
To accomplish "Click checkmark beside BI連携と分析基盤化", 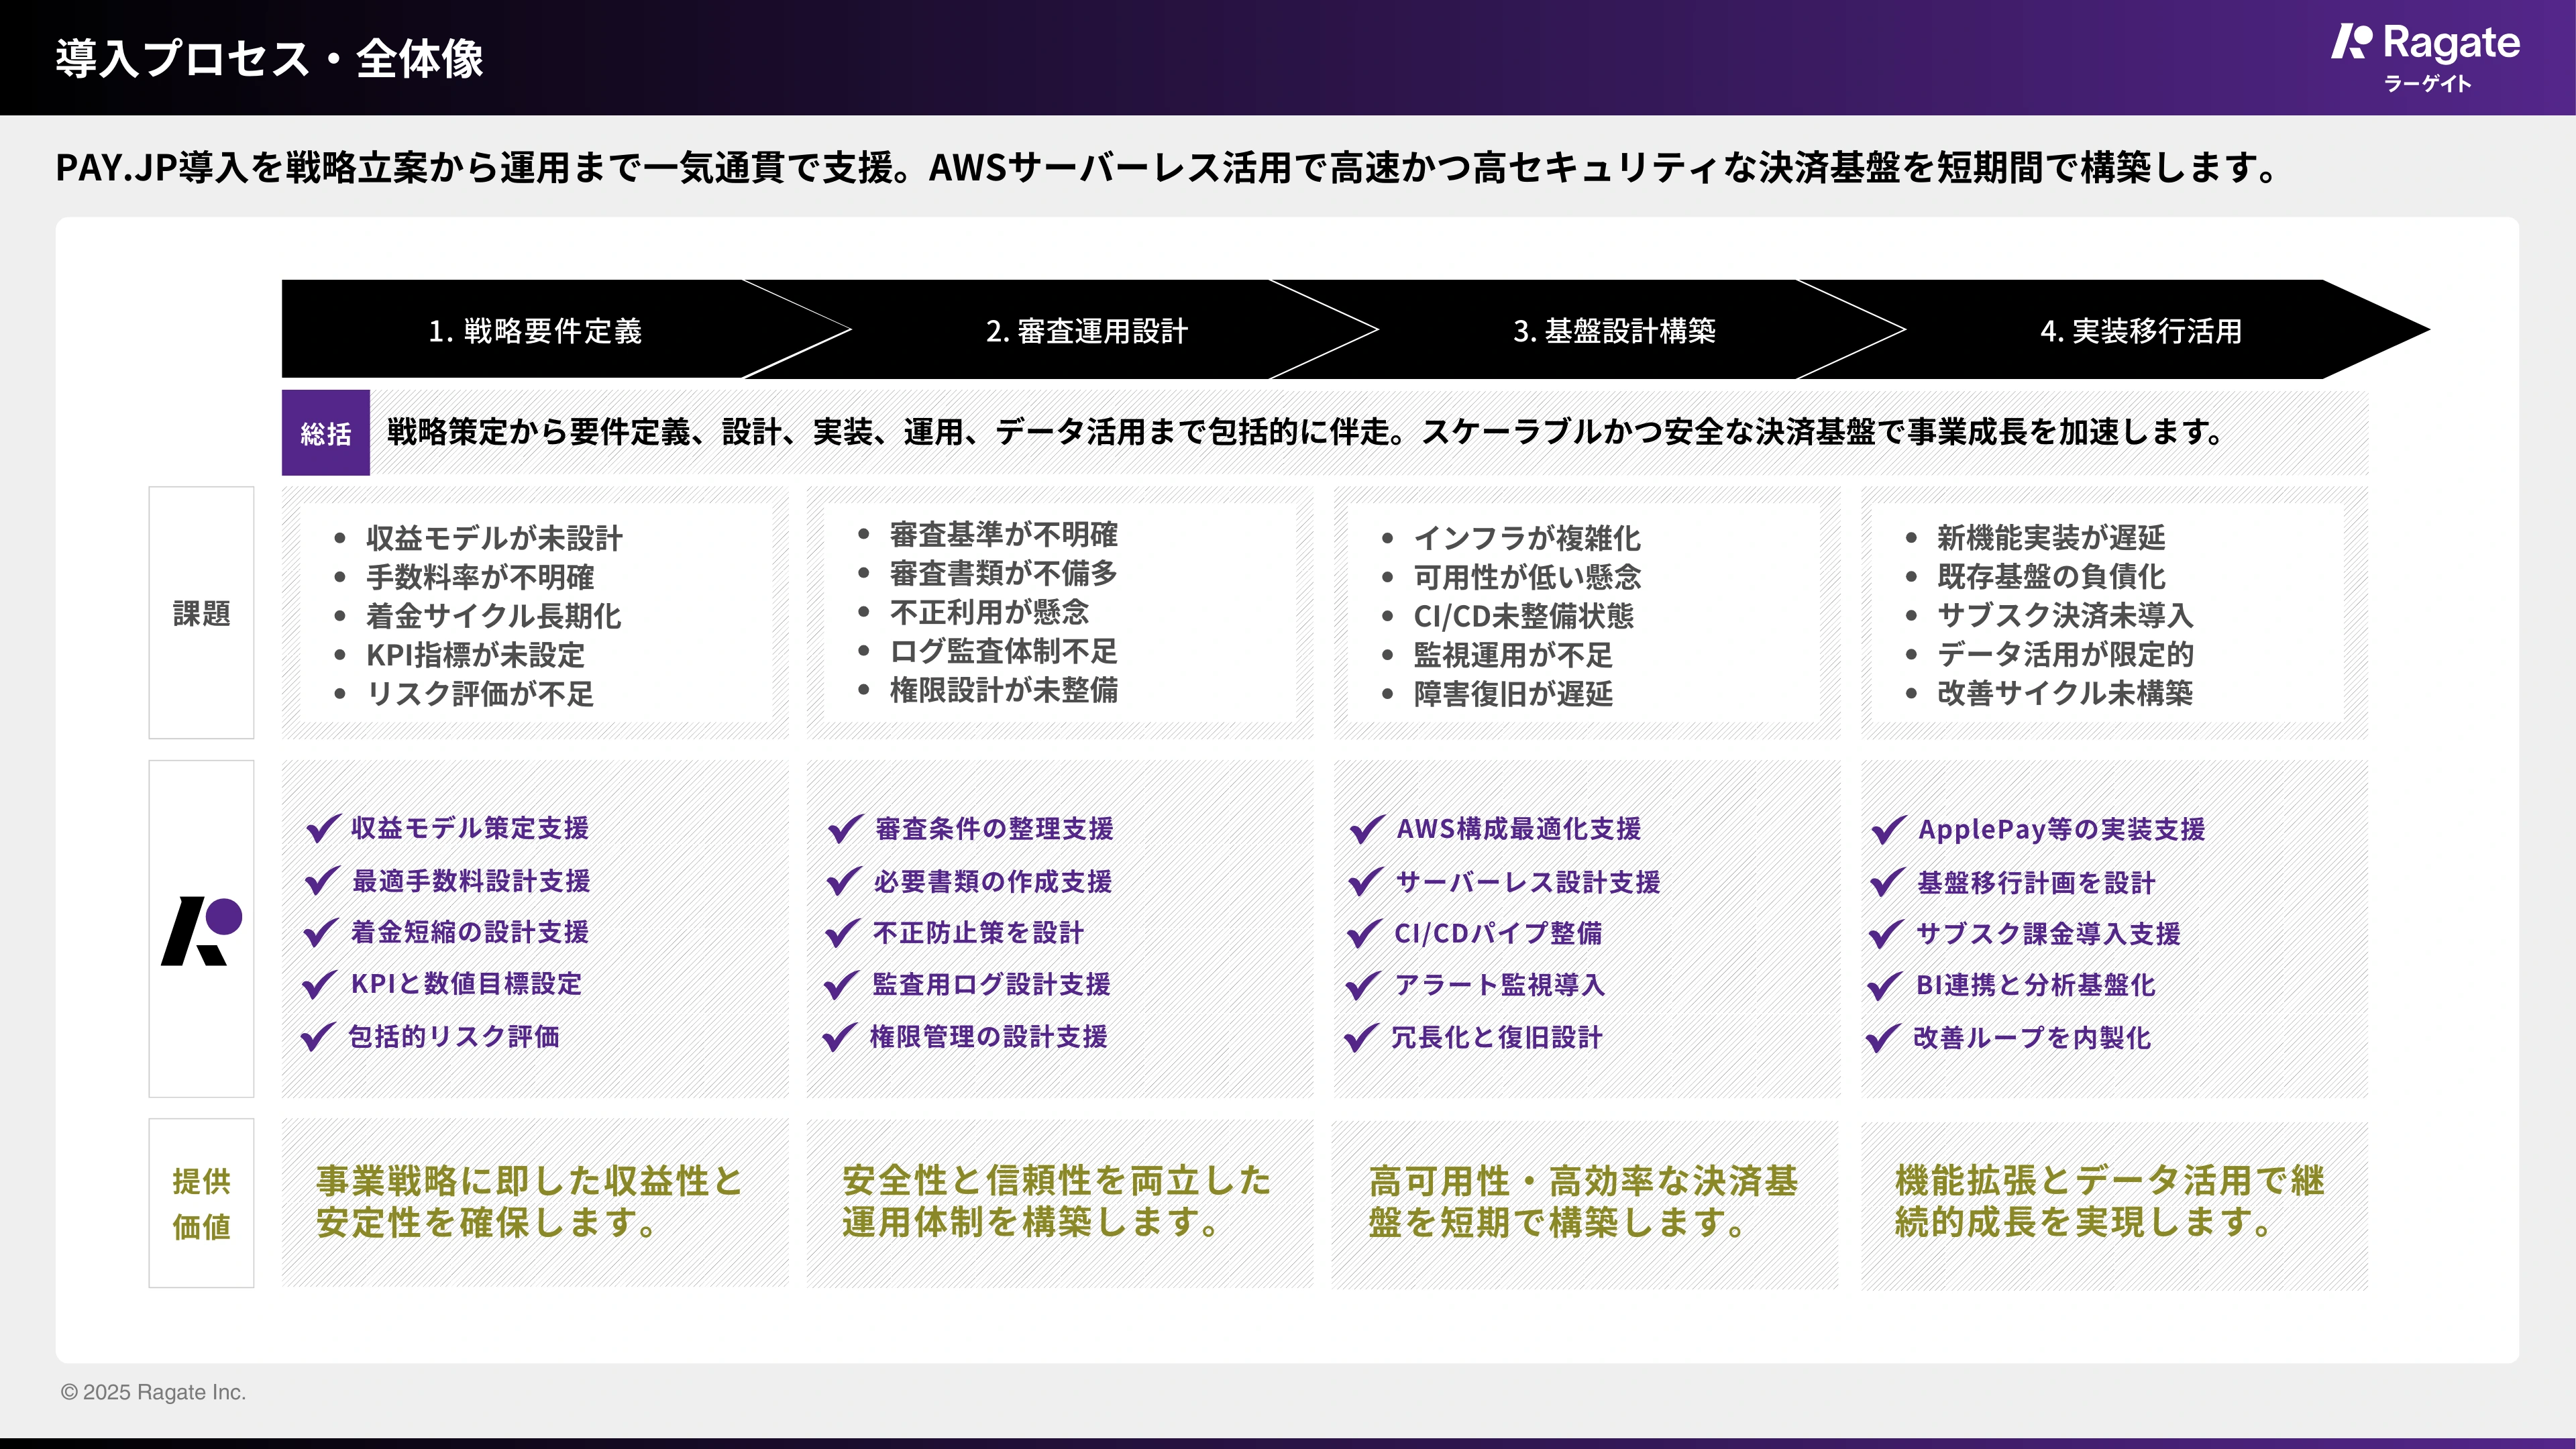I will [1886, 987].
